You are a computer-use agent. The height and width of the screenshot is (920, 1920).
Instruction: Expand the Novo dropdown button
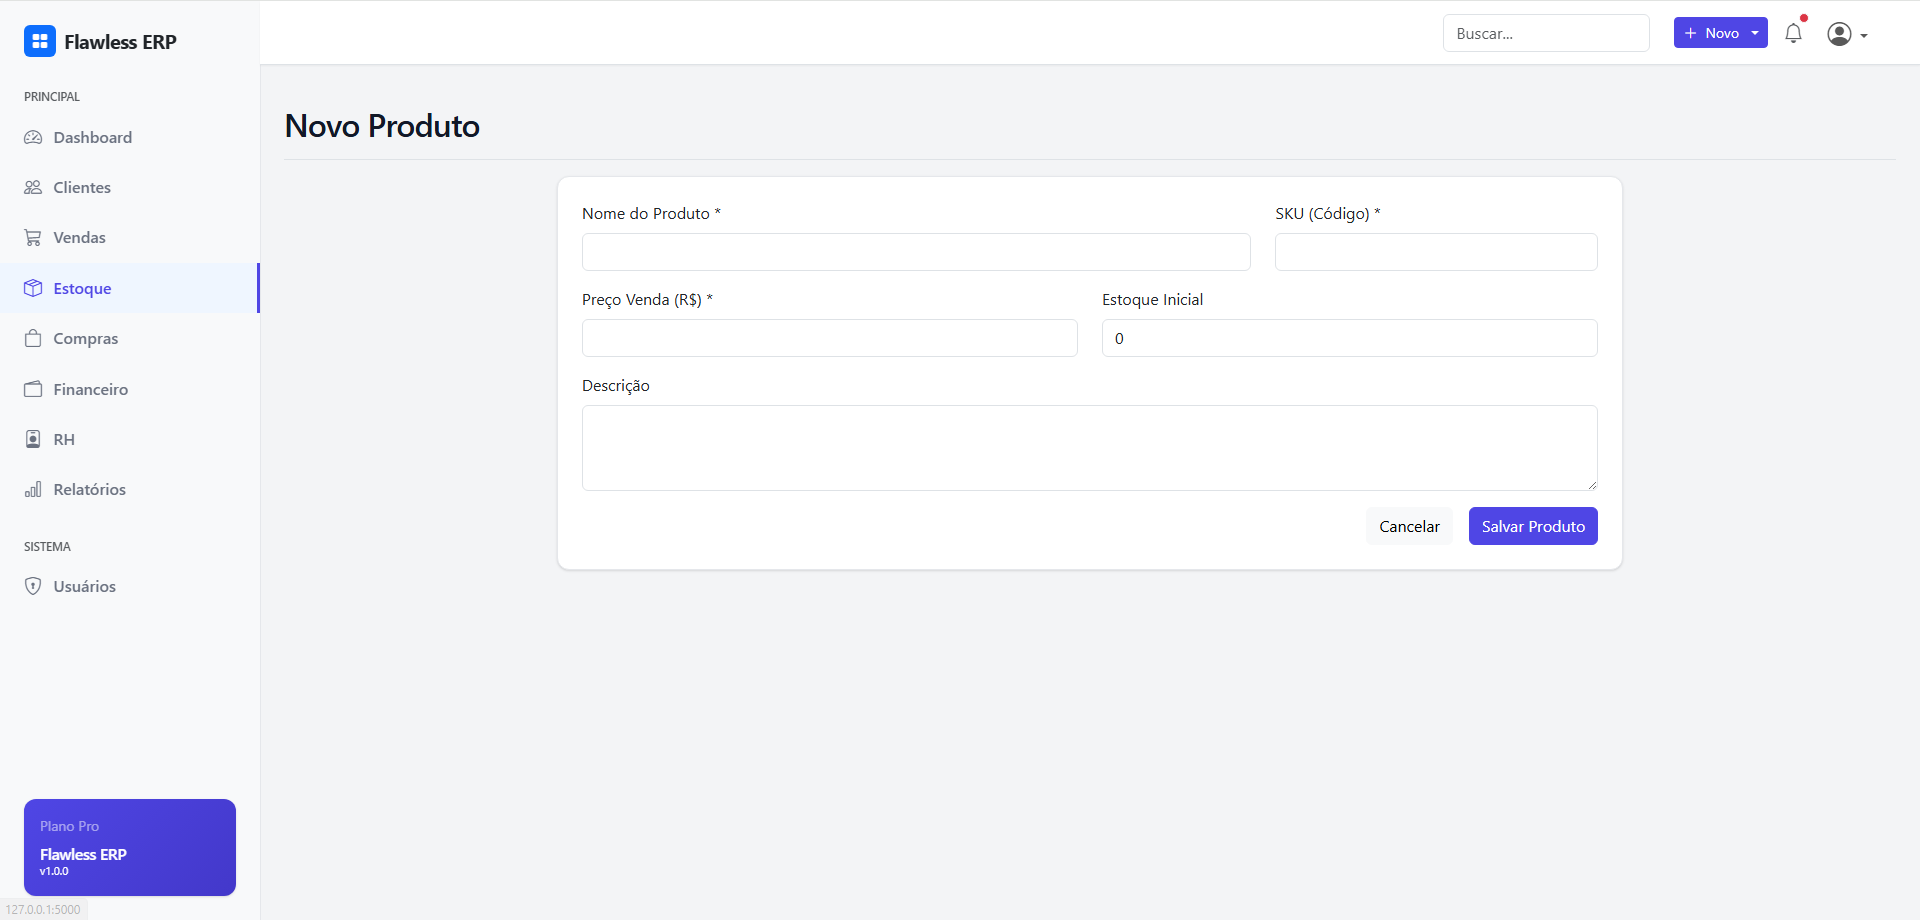1720,33
